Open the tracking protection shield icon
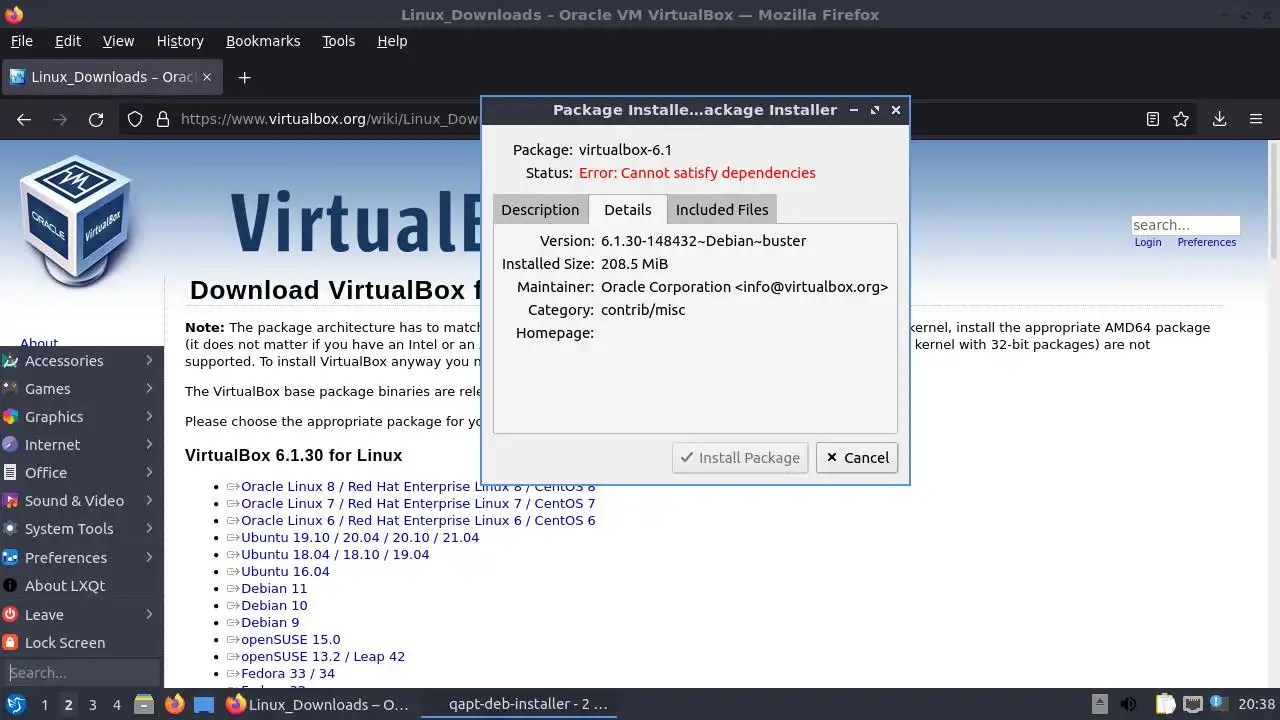The width and height of the screenshot is (1280, 720). coord(135,119)
